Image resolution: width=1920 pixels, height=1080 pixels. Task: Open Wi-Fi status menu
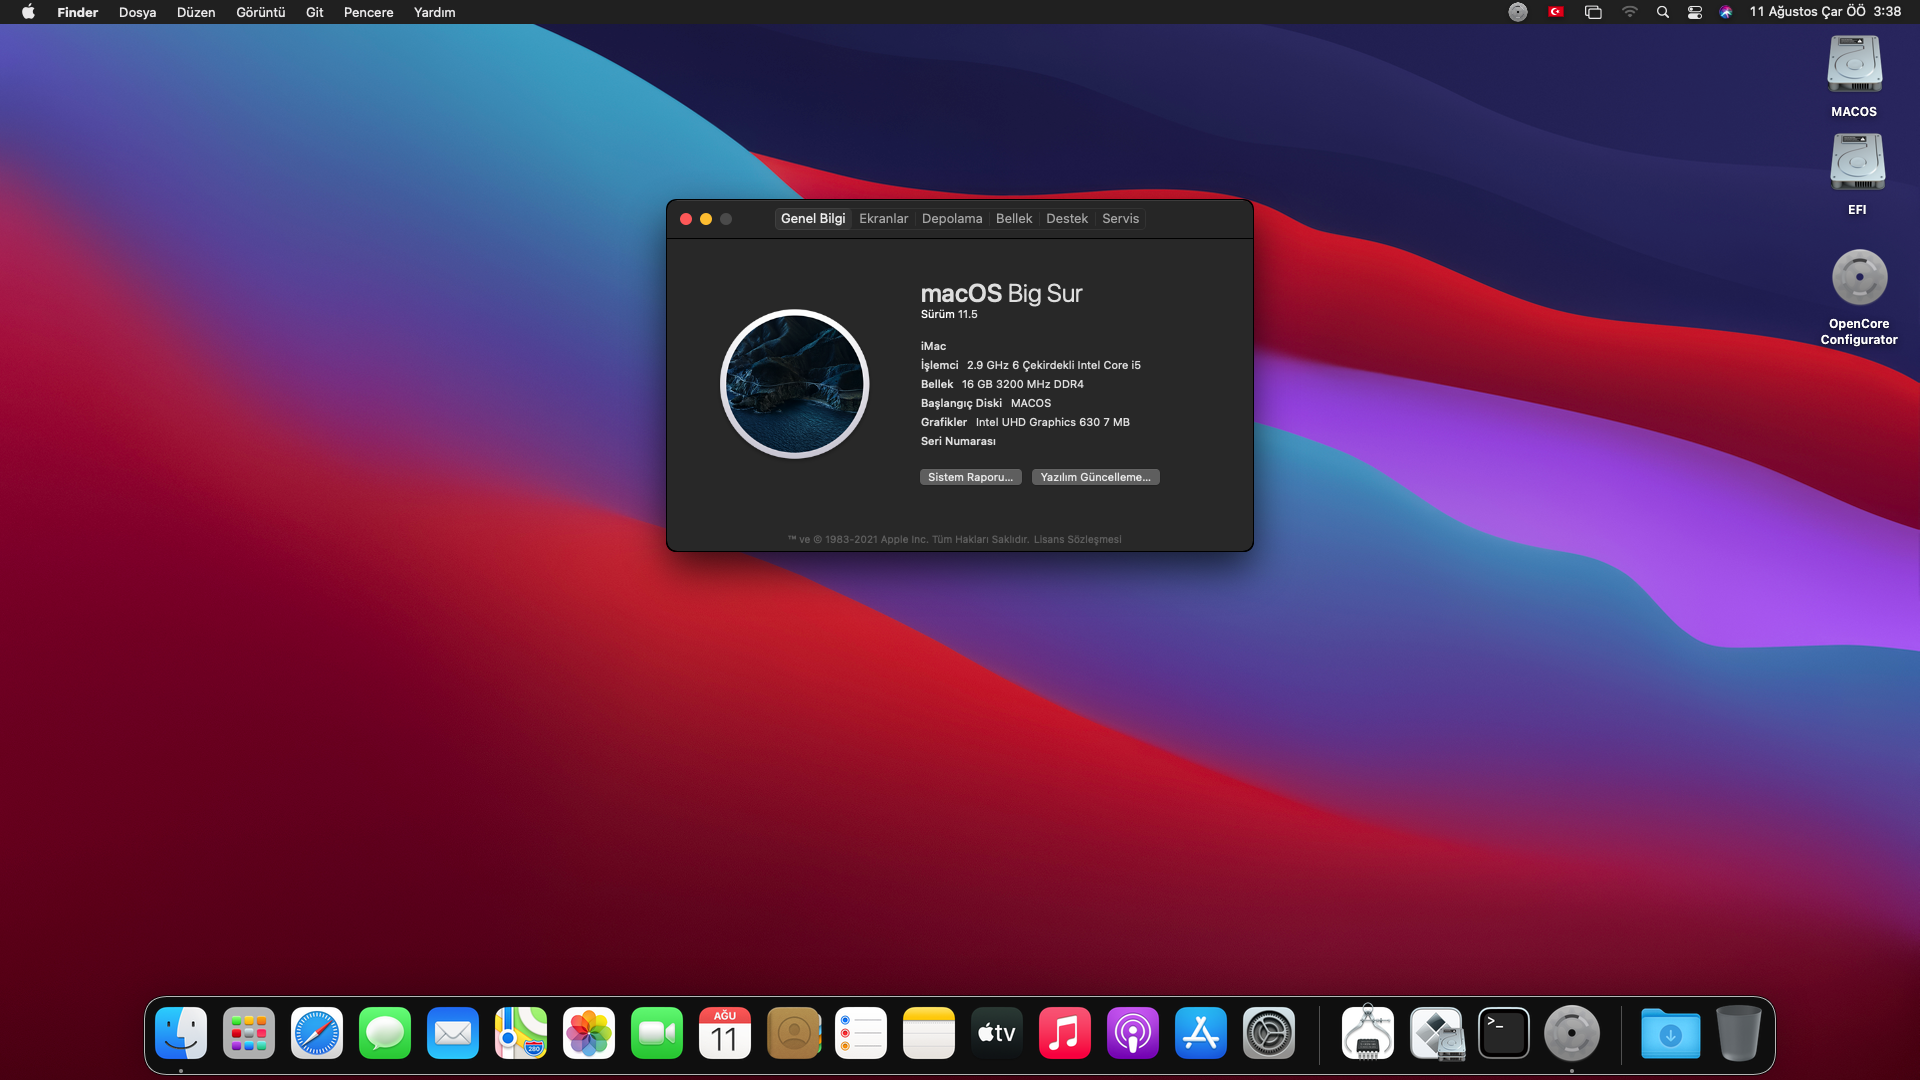click(x=1629, y=12)
